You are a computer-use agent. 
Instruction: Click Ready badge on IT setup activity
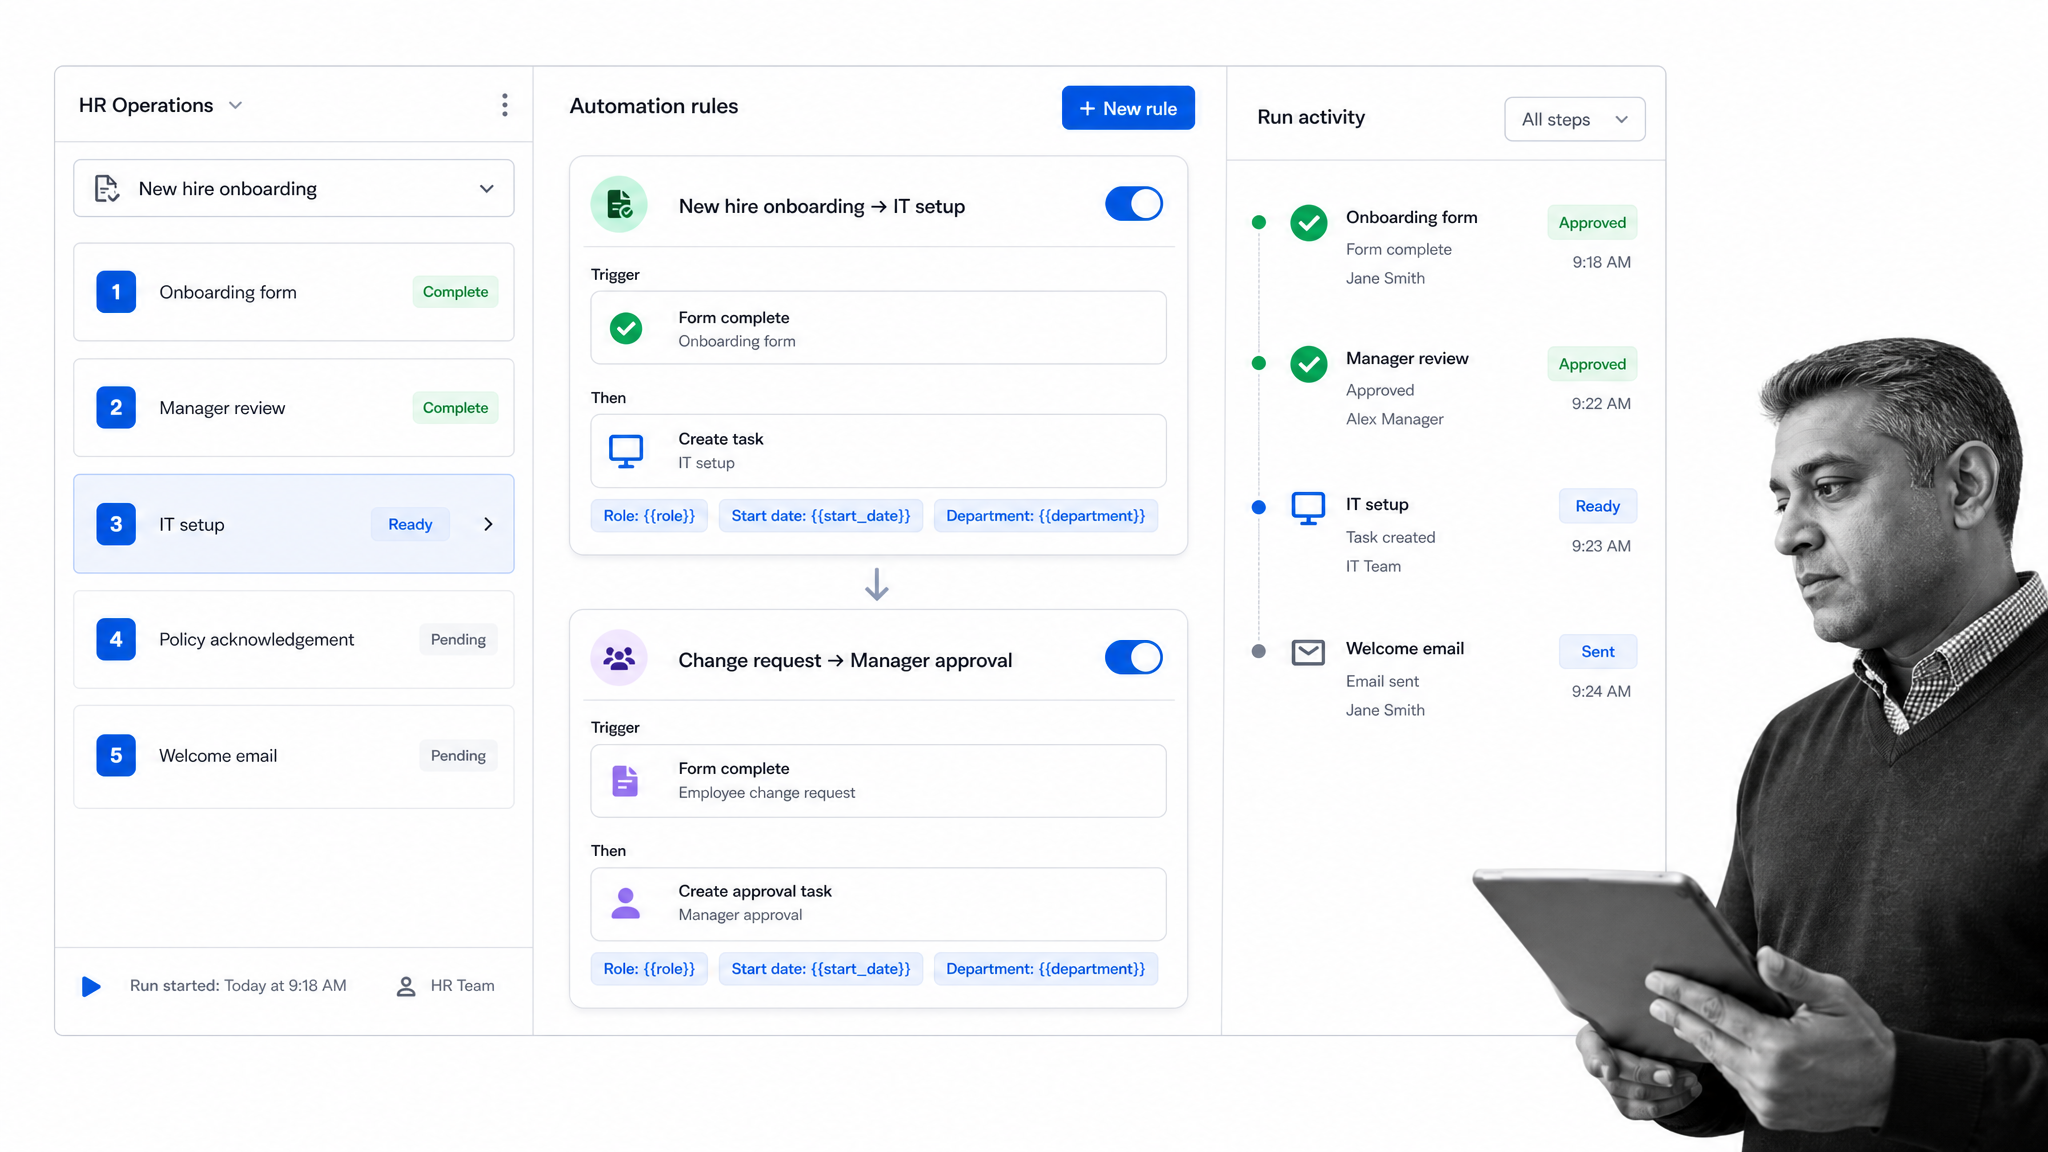click(x=1597, y=506)
